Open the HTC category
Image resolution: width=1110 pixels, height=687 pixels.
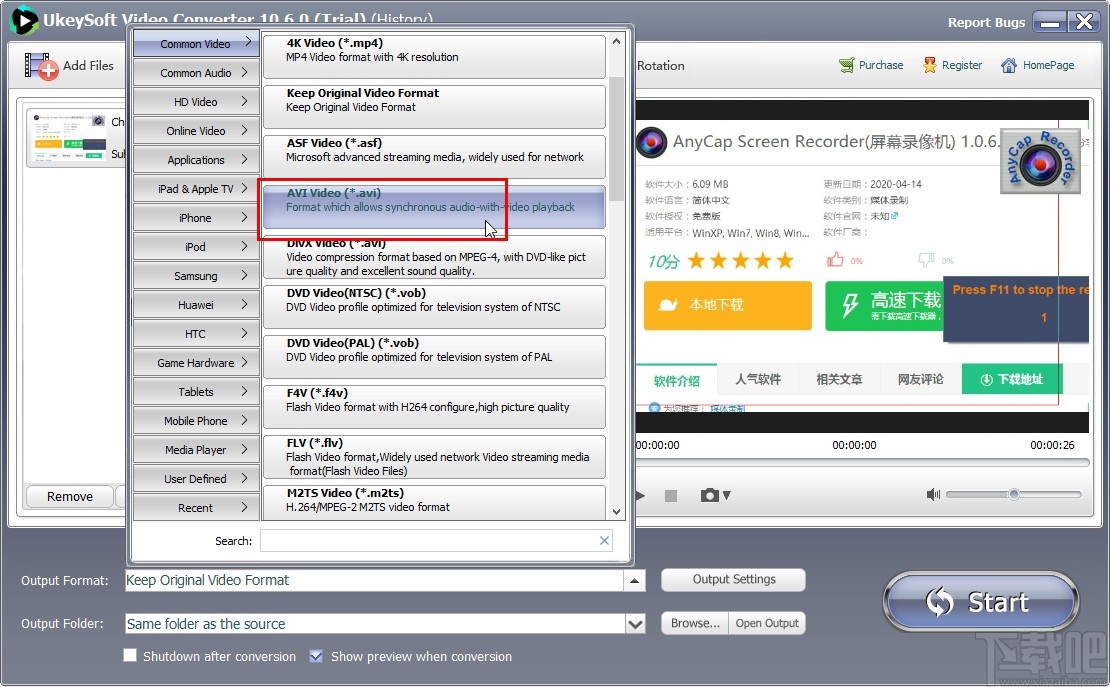[x=196, y=334]
